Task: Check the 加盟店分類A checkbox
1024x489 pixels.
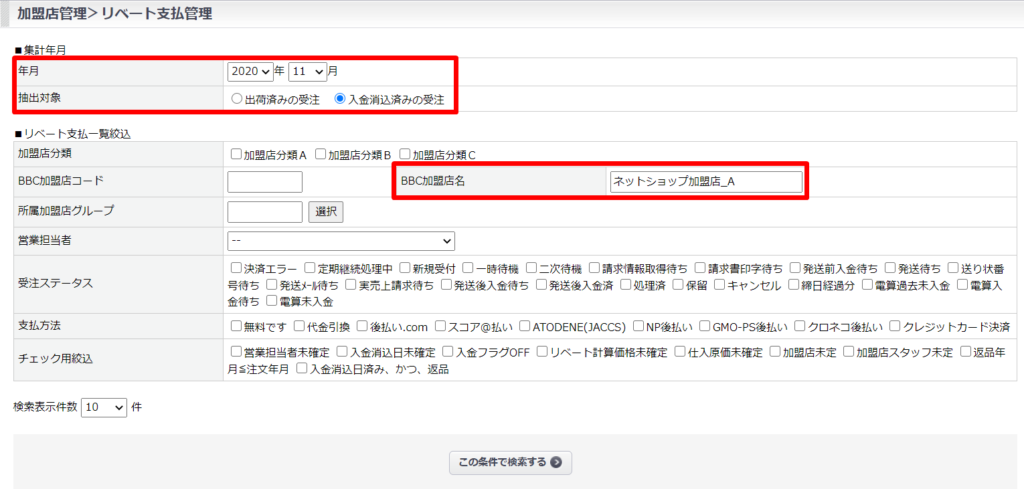Action: coord(236,155)
